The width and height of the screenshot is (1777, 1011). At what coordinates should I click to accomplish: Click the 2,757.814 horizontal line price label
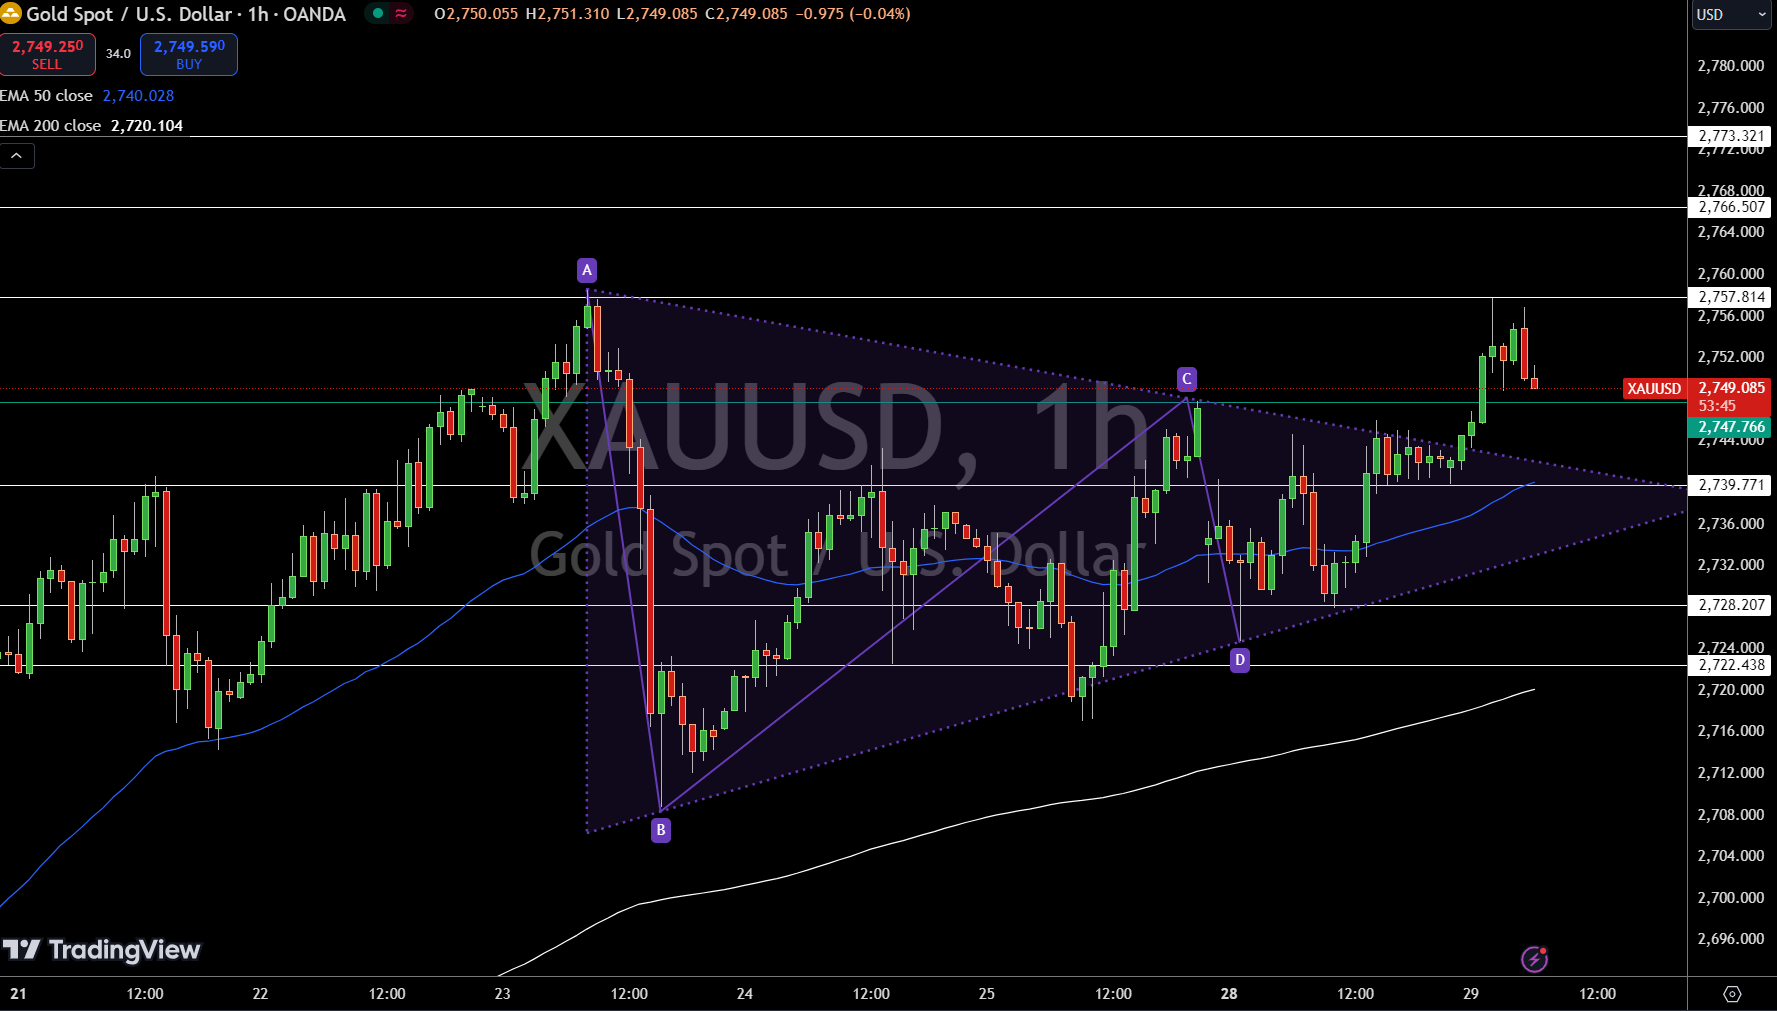[1730, 297]
